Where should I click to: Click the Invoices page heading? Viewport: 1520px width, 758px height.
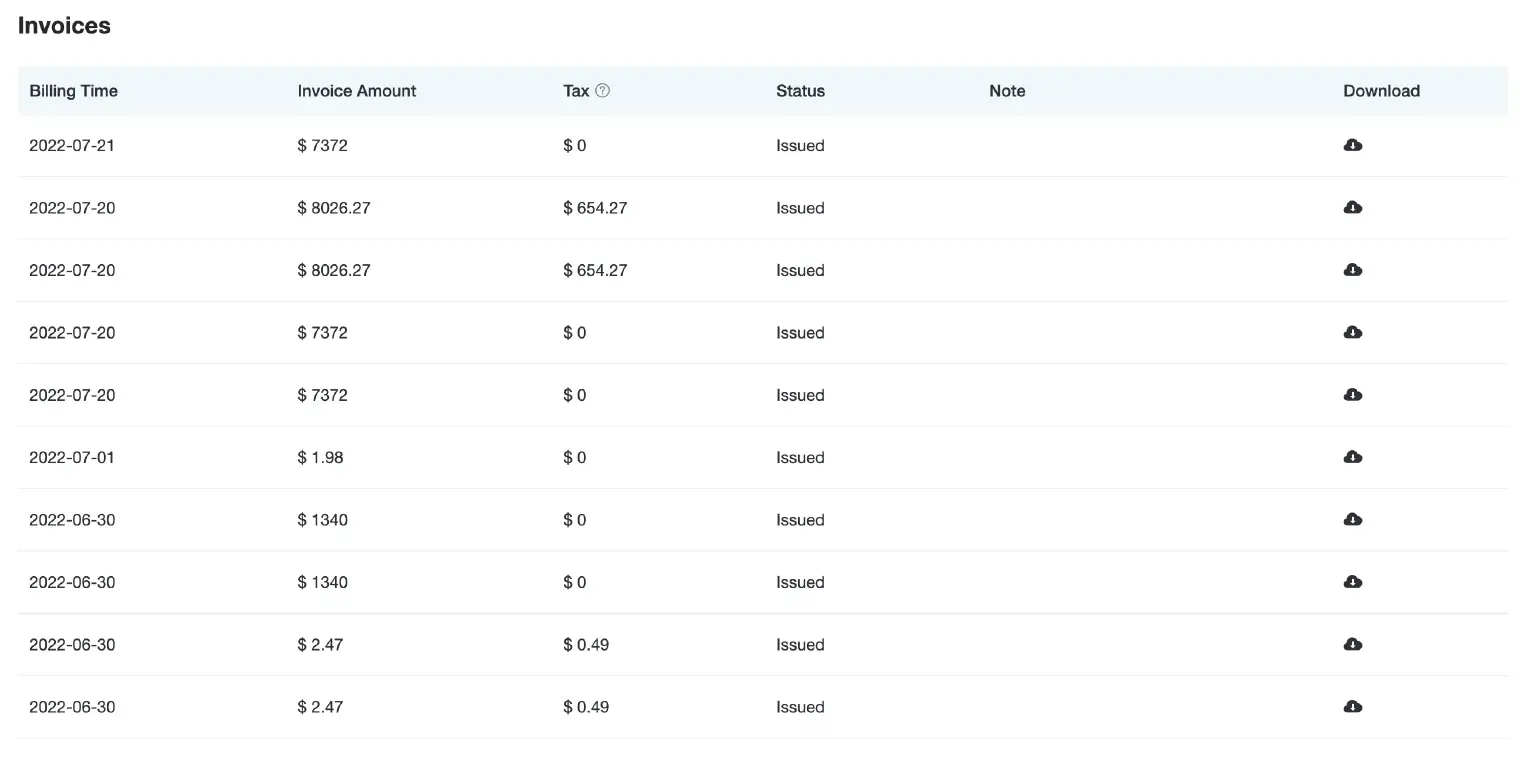[x=64, y=26]
